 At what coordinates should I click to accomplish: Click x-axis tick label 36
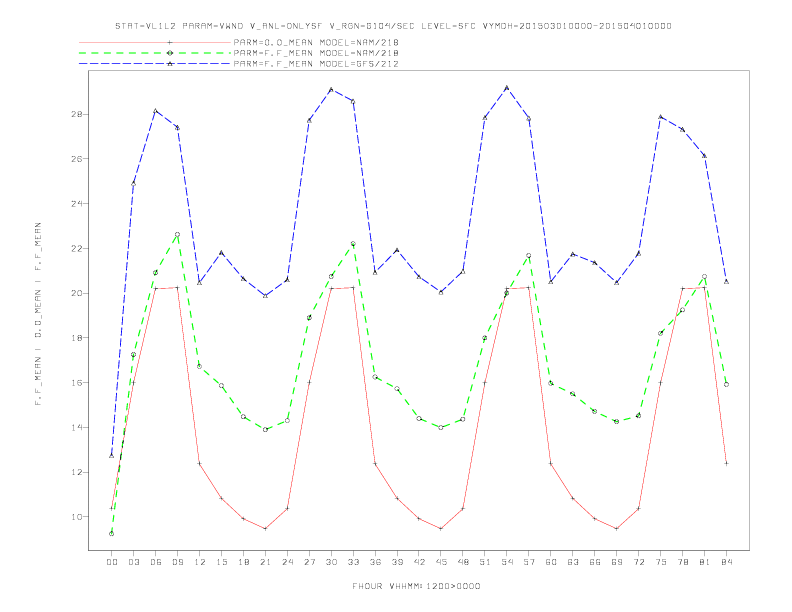pos(375,562)
